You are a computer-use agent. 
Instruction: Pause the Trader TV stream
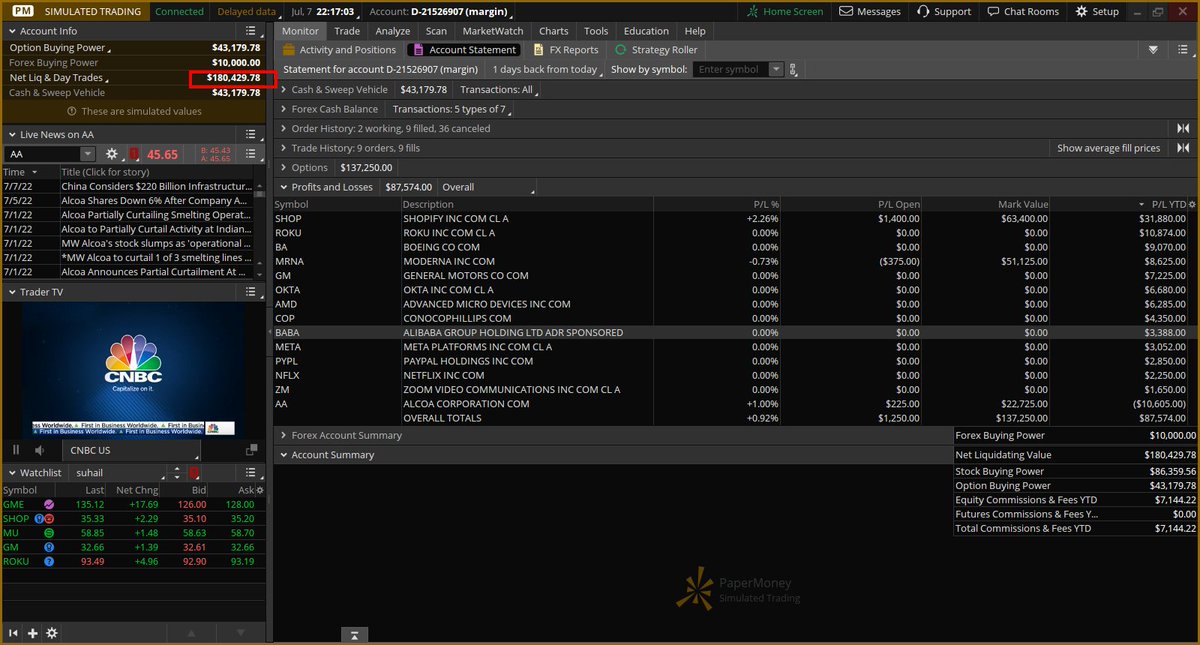point(16,450)
